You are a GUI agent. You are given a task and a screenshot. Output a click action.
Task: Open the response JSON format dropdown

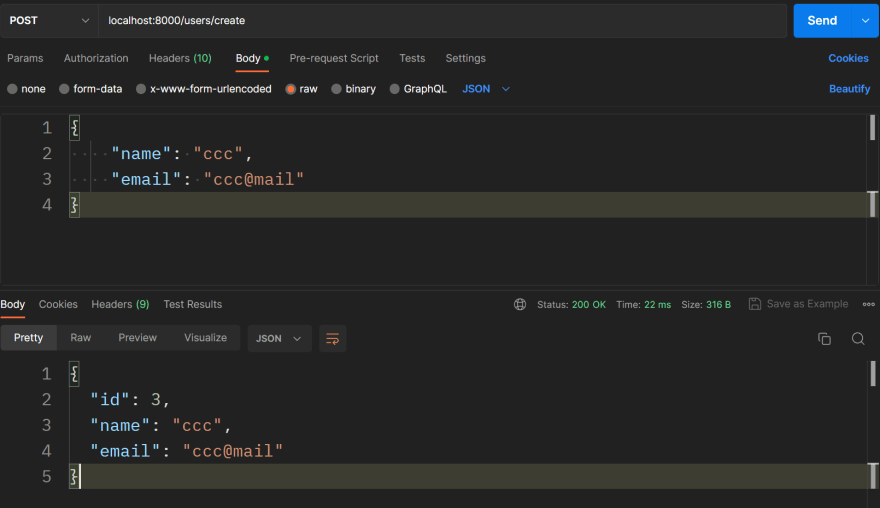[279, 338]
